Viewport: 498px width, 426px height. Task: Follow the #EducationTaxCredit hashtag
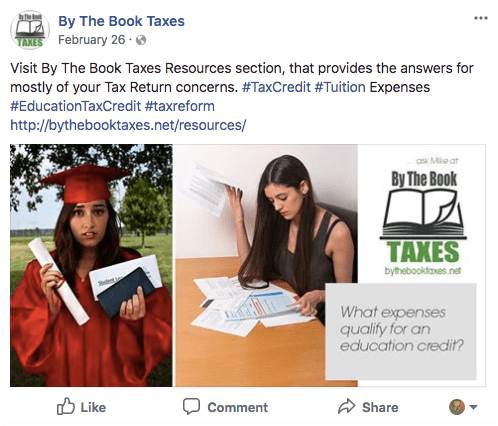76,106
